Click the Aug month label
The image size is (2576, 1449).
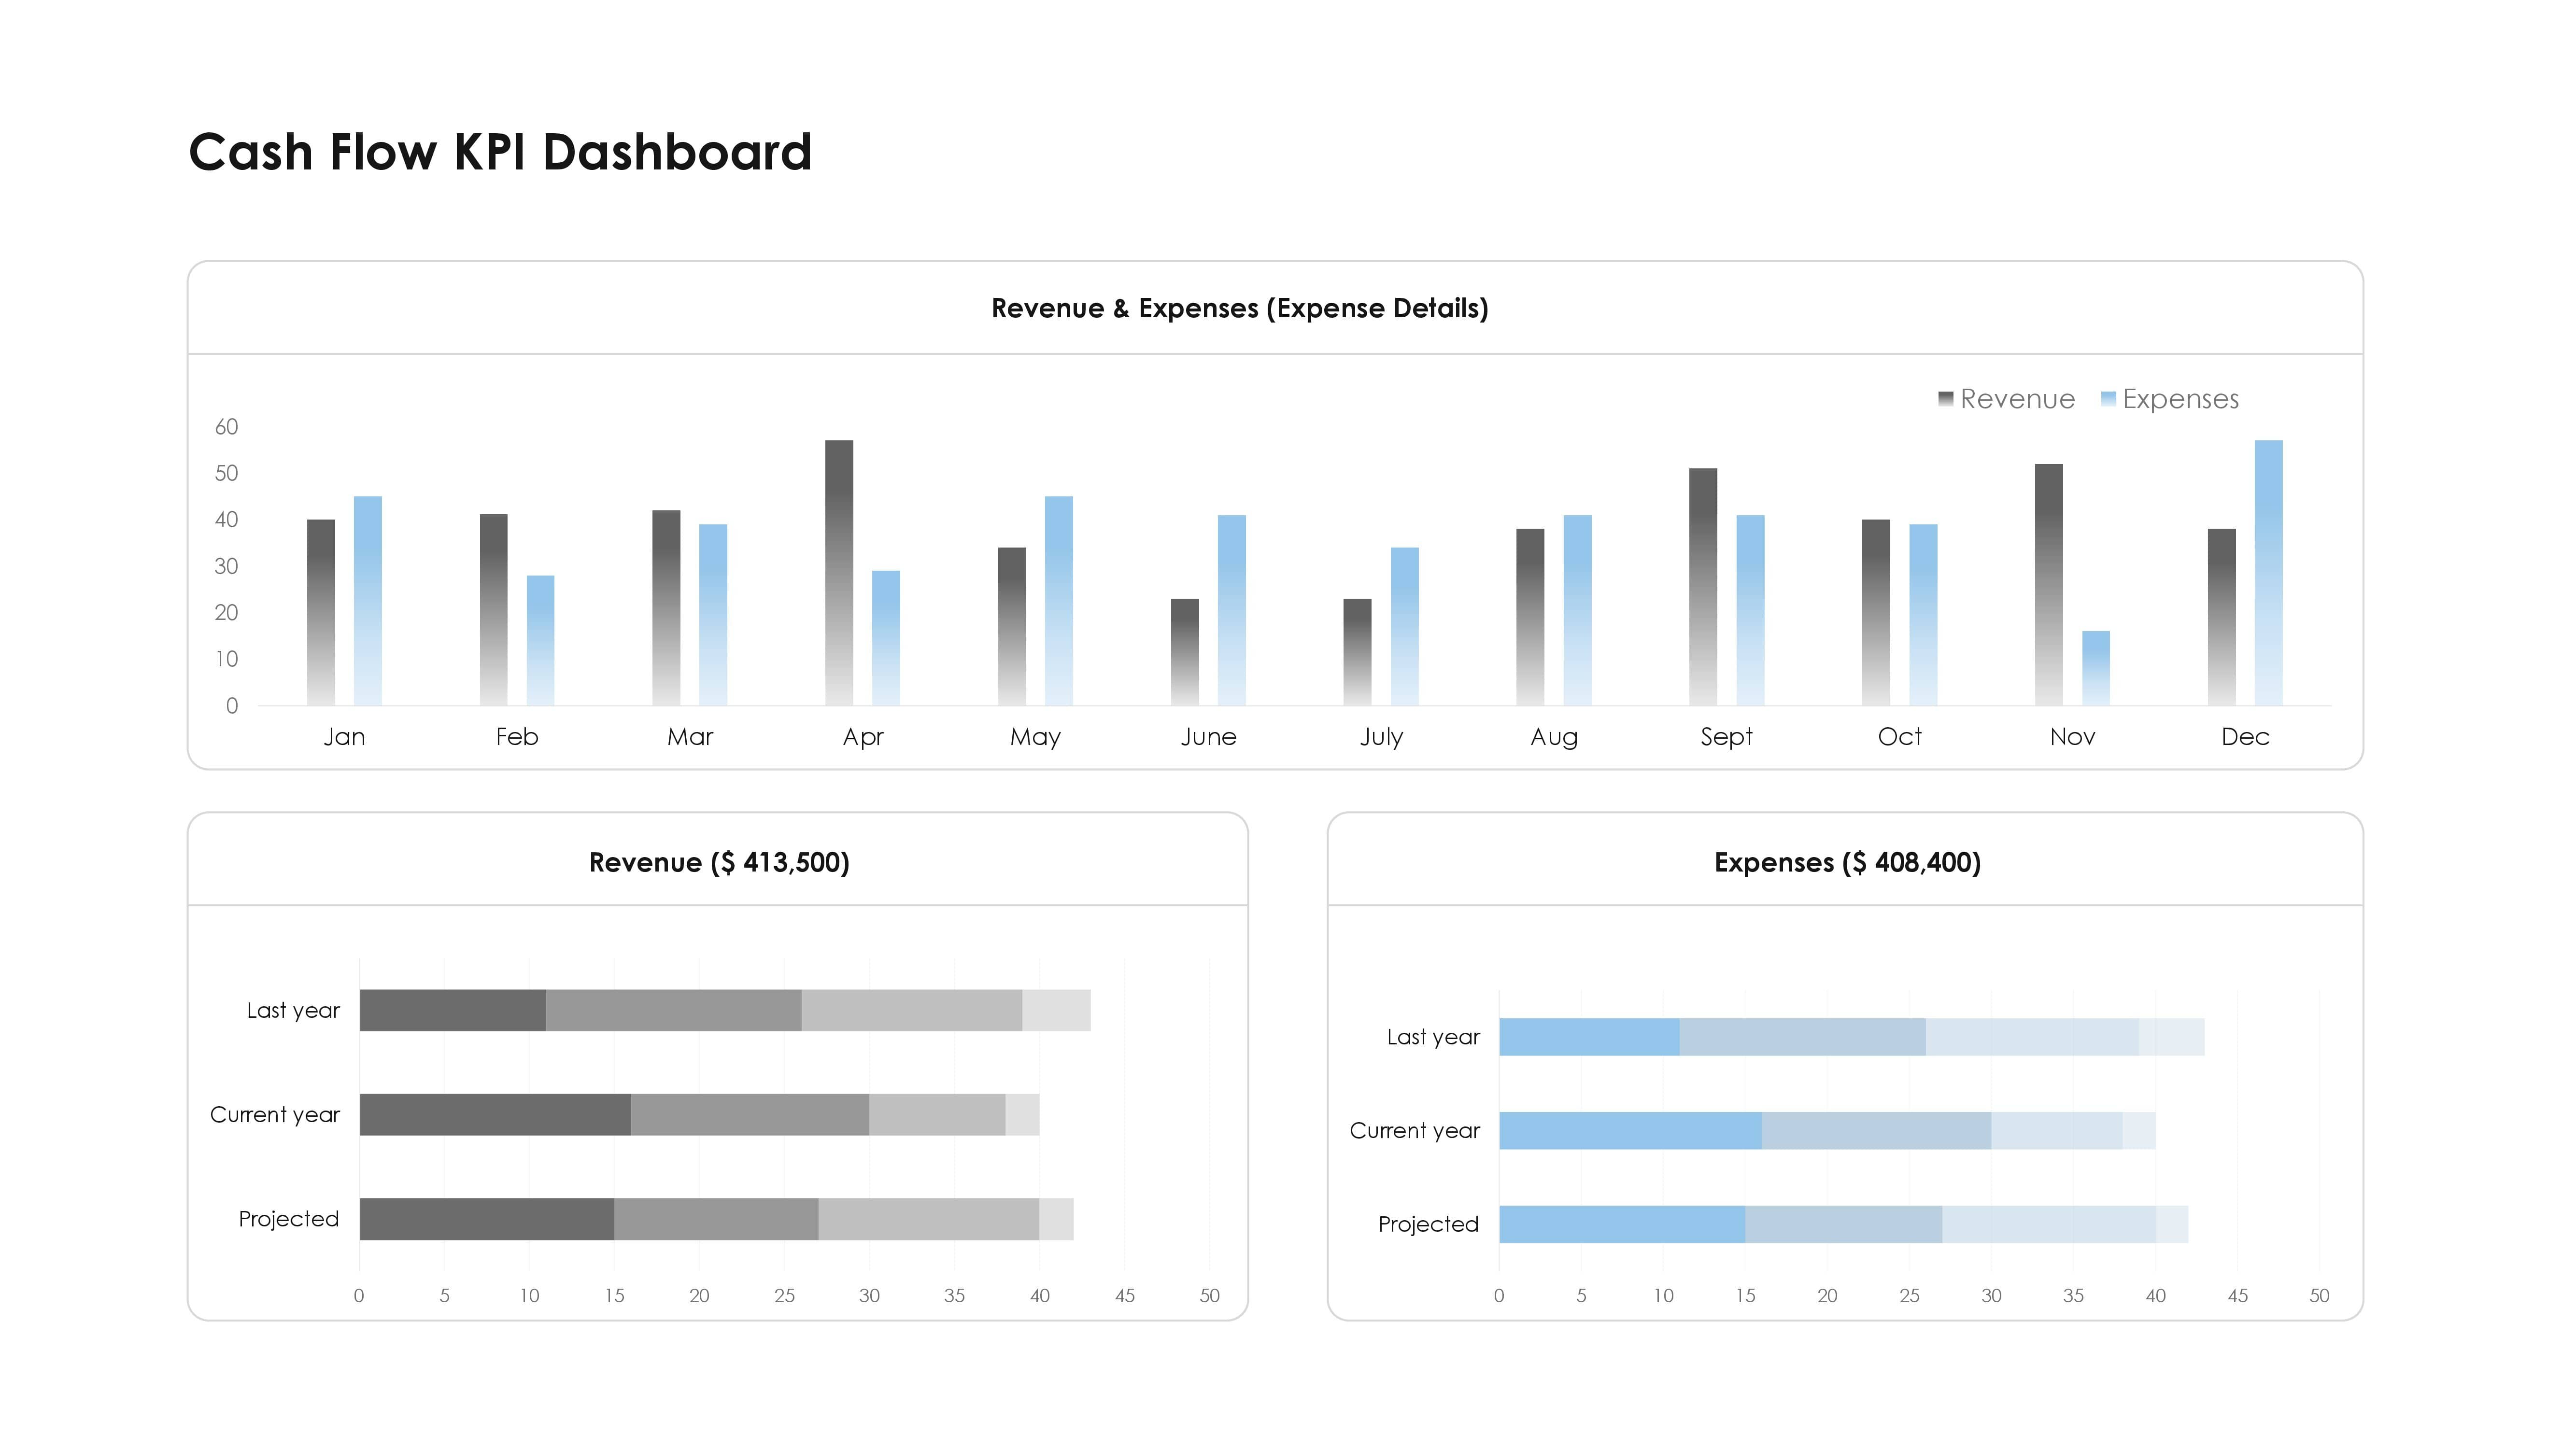pos(1554,737)
